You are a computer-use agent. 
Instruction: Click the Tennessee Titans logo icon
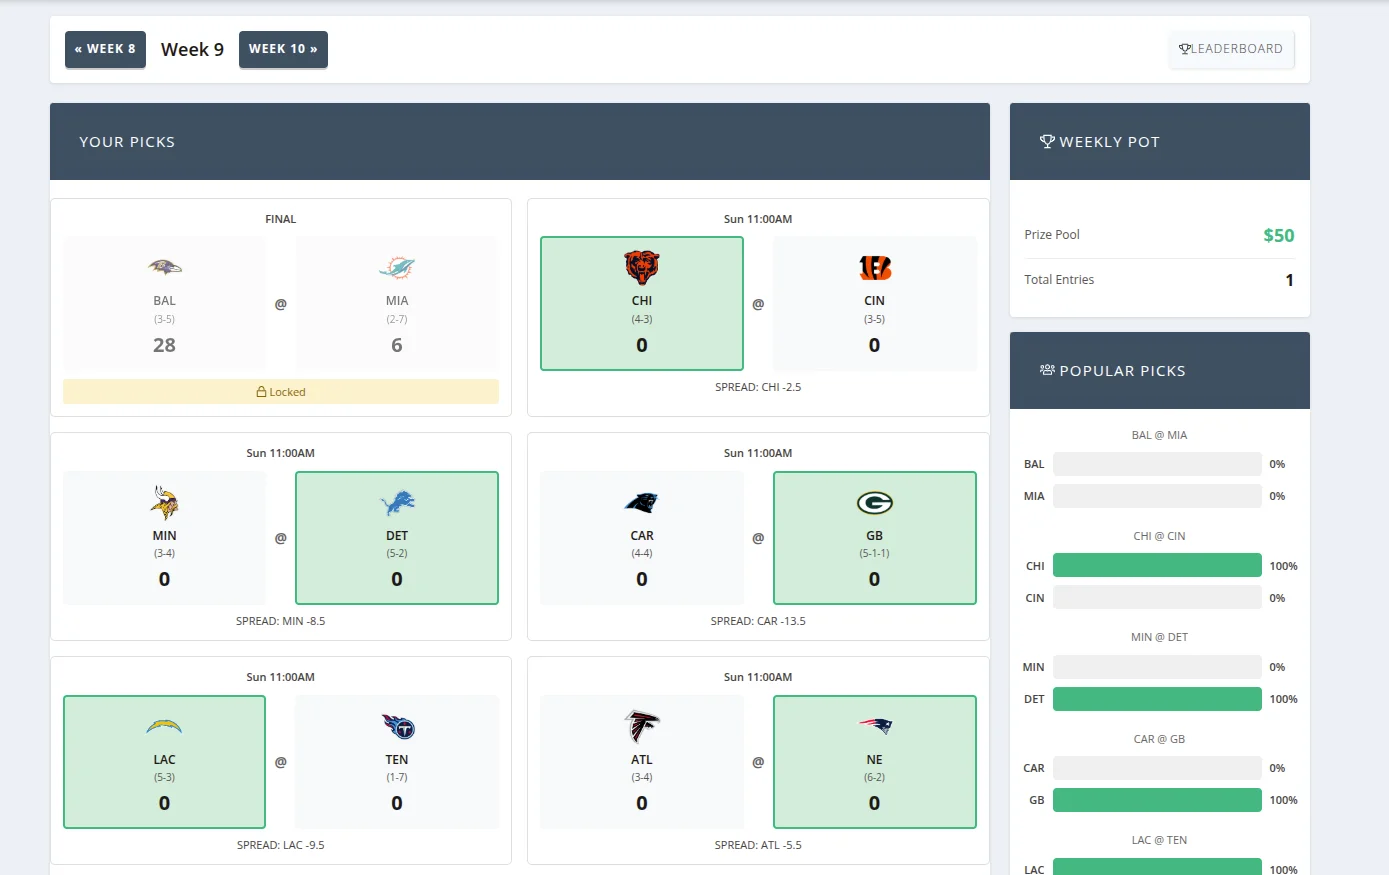(x=397, y=726)
